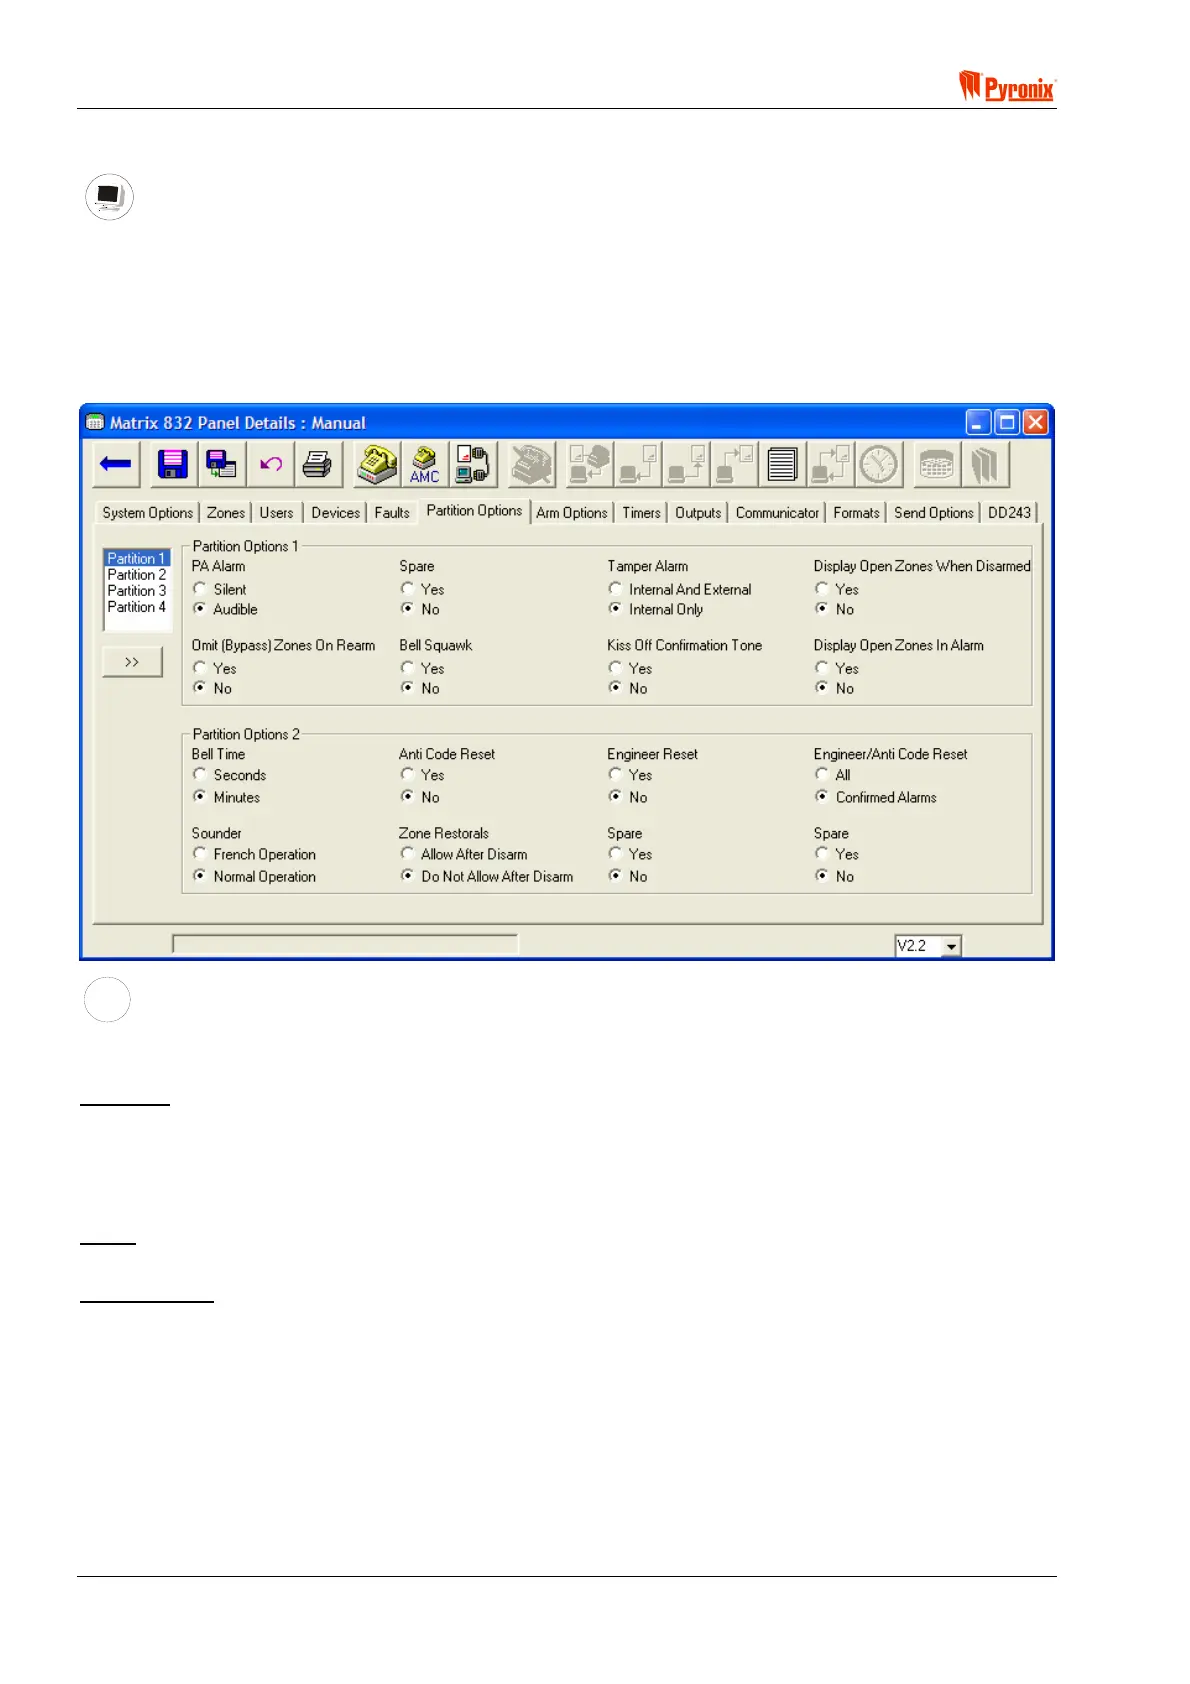Select Yes for Engineer Reset

(615, 775)
